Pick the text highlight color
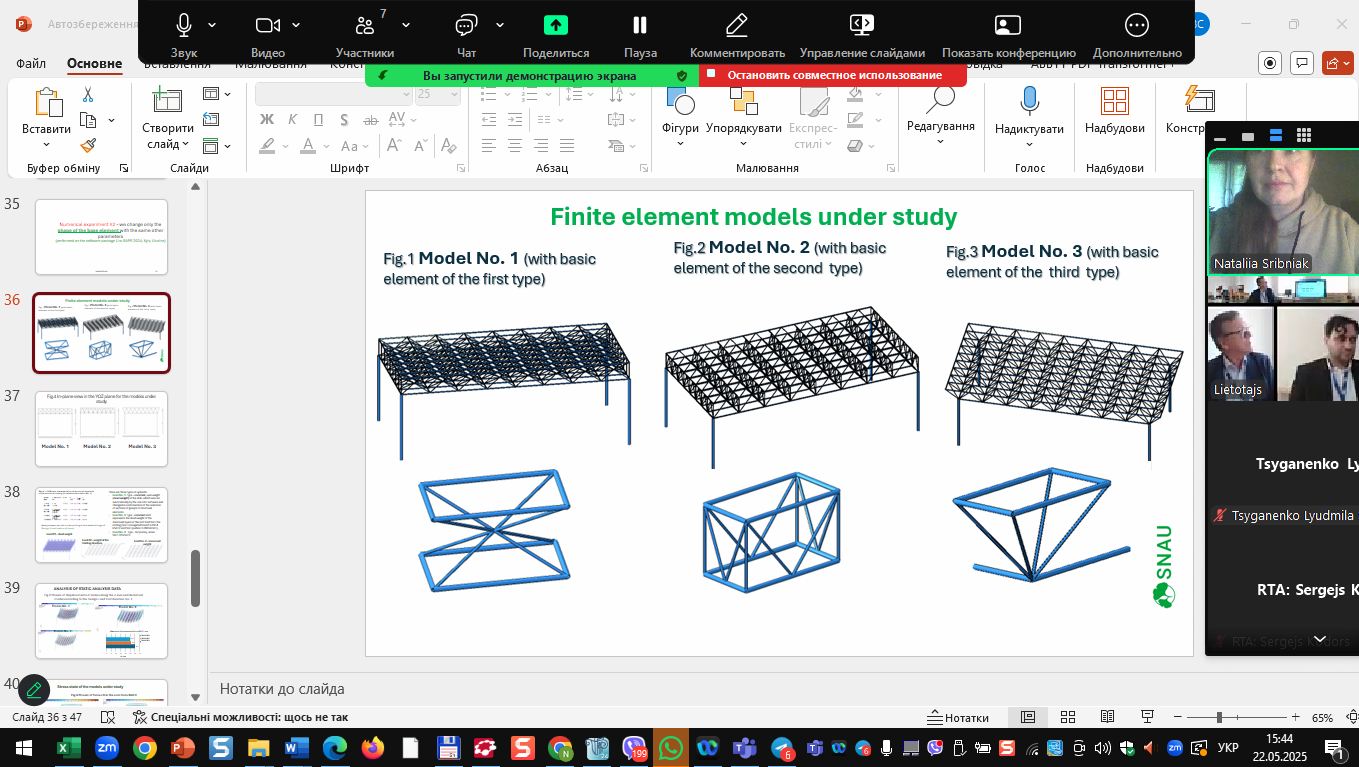 point(267,146)
